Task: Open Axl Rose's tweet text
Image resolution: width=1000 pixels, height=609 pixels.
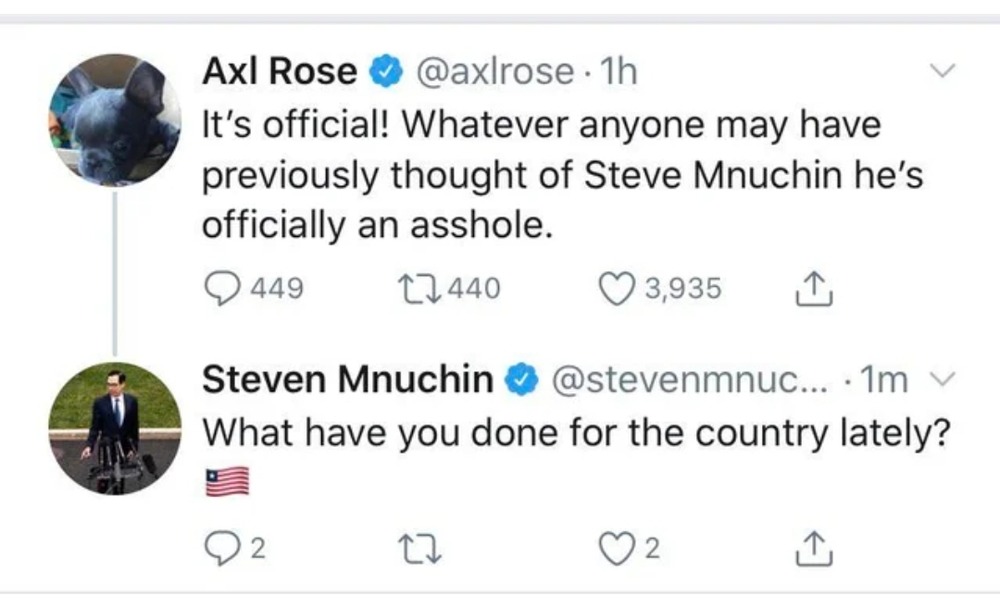Action: [560, 176]
